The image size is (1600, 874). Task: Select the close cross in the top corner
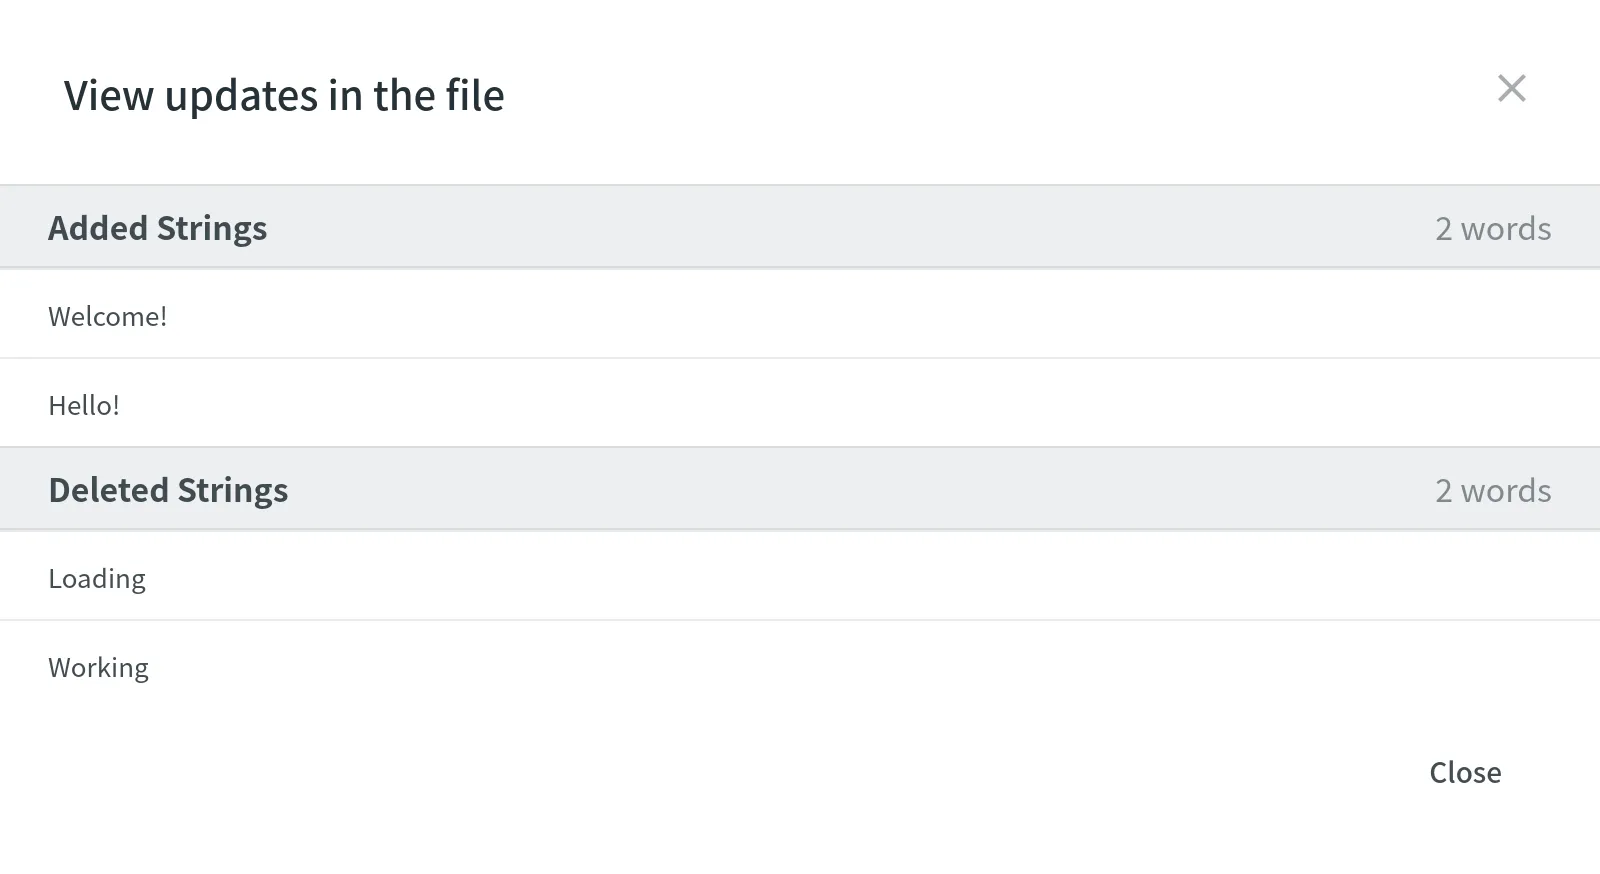click(1512, 89)
